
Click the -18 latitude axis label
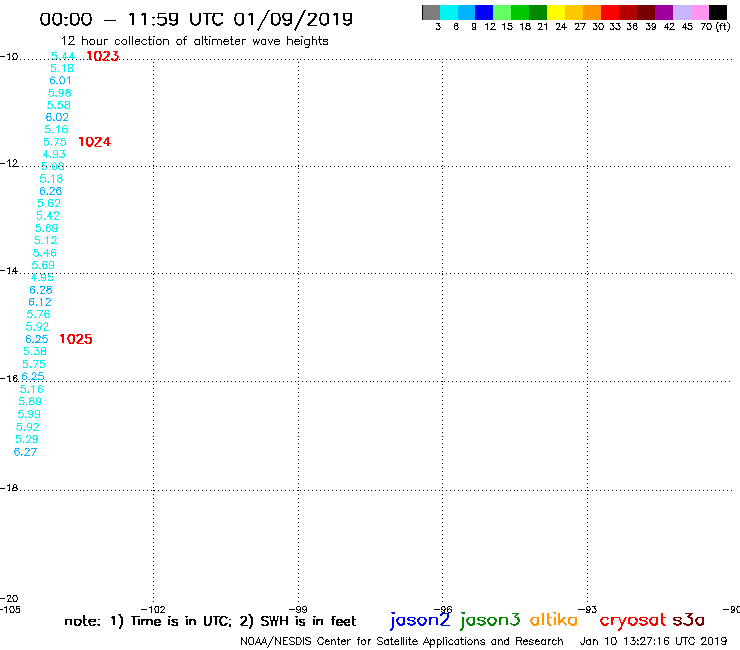(9, 488)
